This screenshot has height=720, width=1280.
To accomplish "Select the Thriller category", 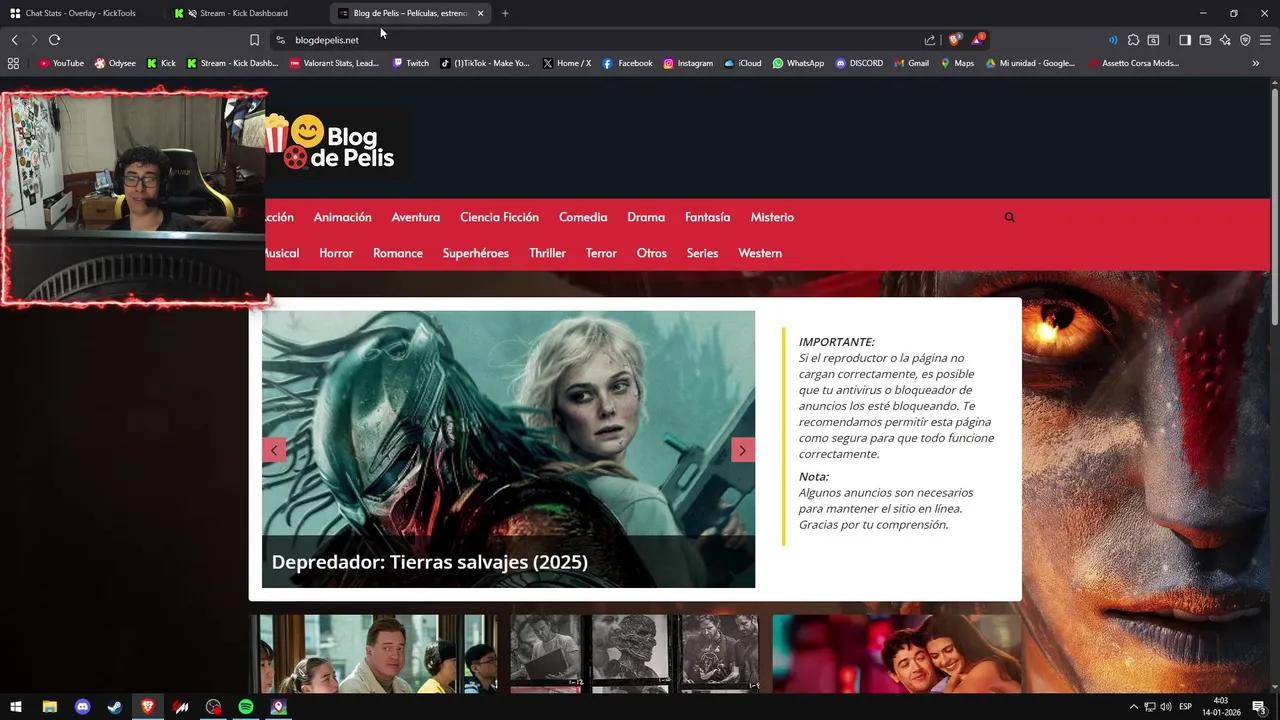I will click(x=547, y=253).
